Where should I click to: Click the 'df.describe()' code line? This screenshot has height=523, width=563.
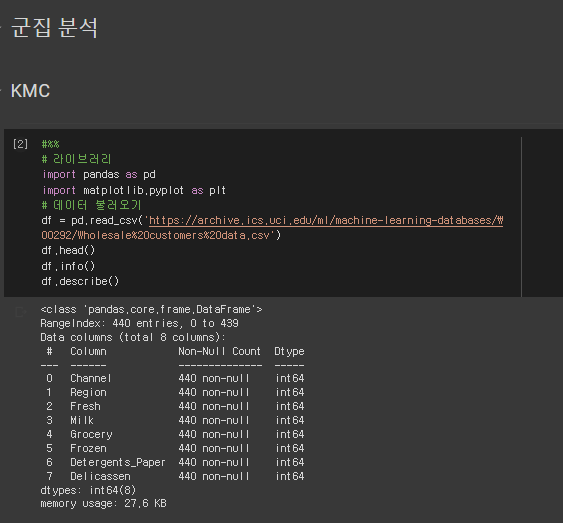80,281
